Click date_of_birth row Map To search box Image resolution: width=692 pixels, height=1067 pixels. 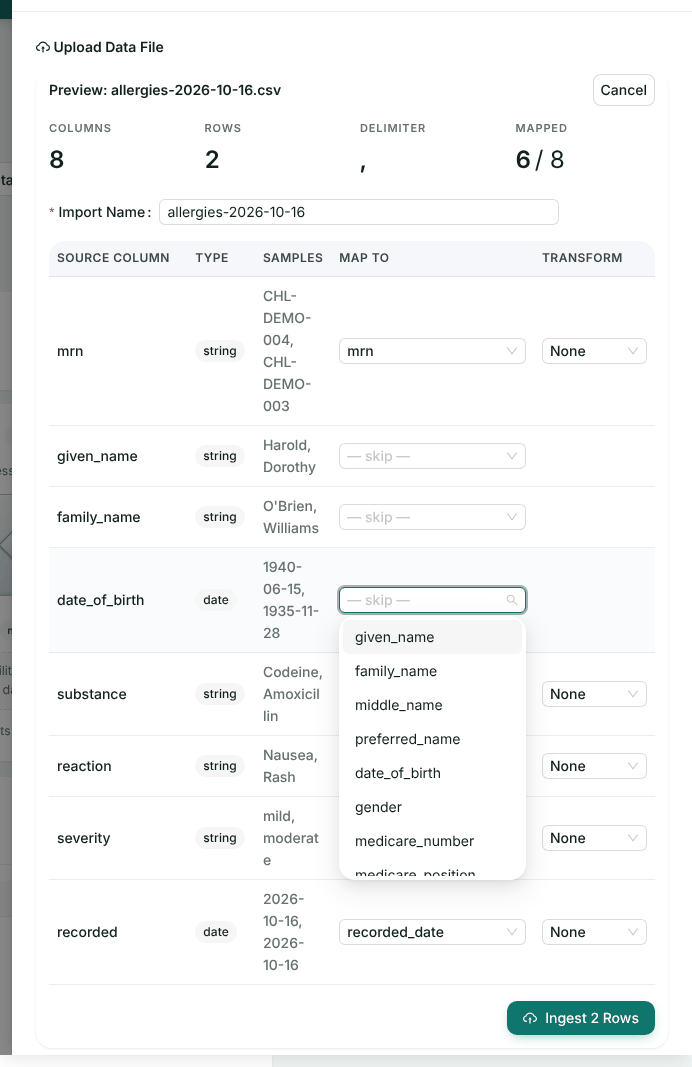[432, 600]
